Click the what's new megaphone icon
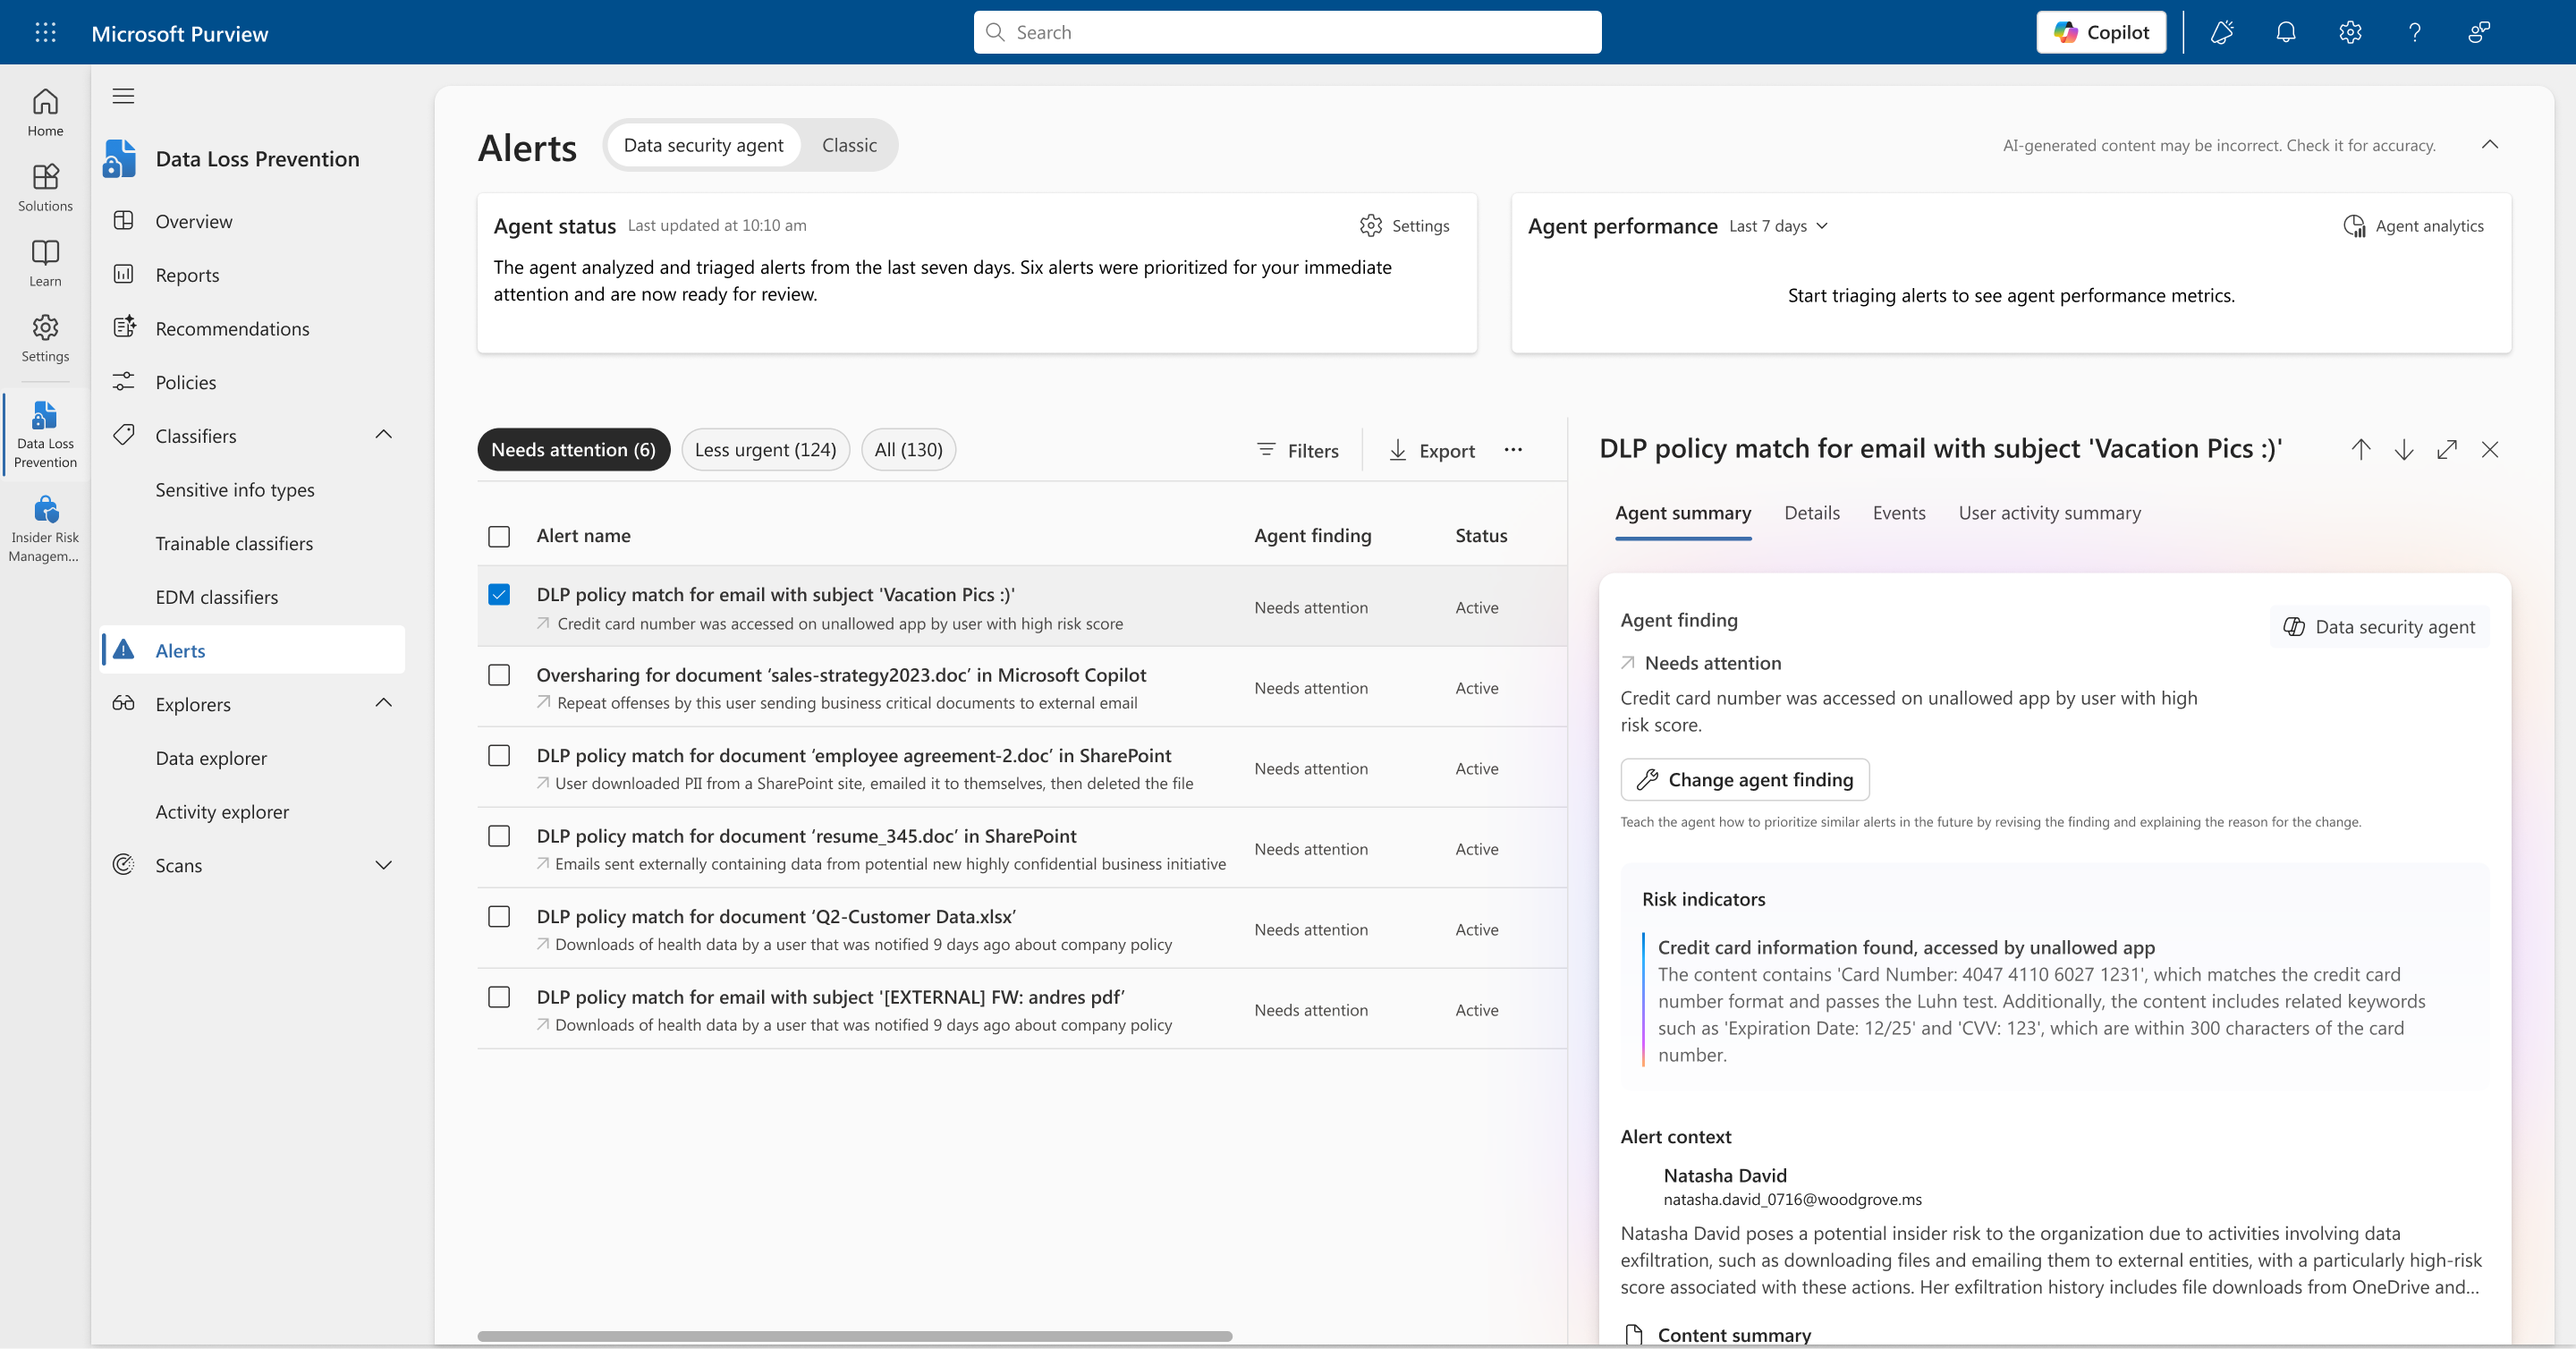This screenshot has width=2576, height=1349. [x=2222, y=32]
